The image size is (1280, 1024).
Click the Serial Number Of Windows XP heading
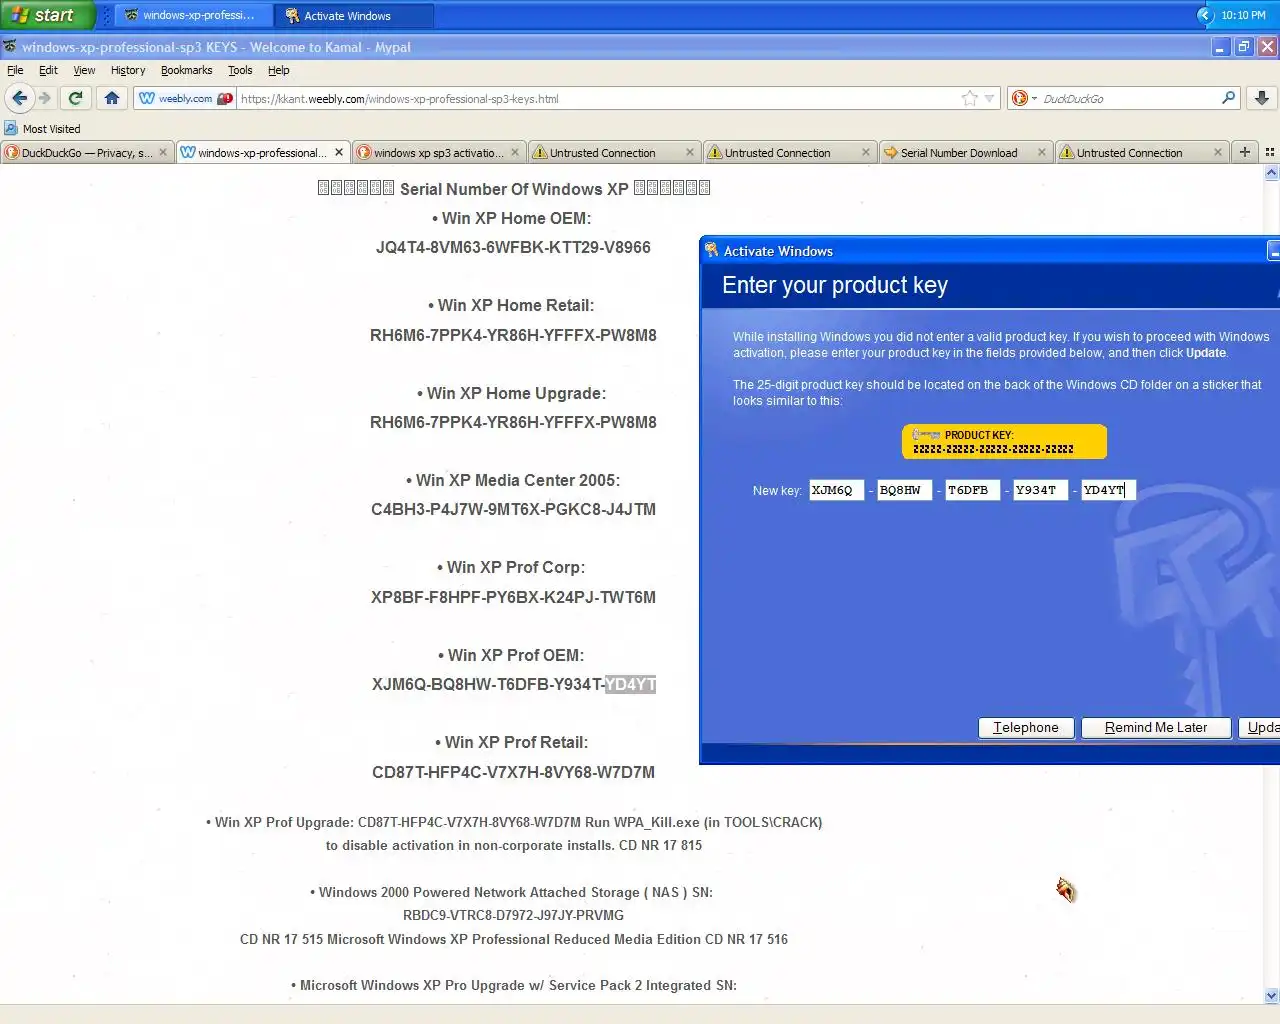pos(513,189)
